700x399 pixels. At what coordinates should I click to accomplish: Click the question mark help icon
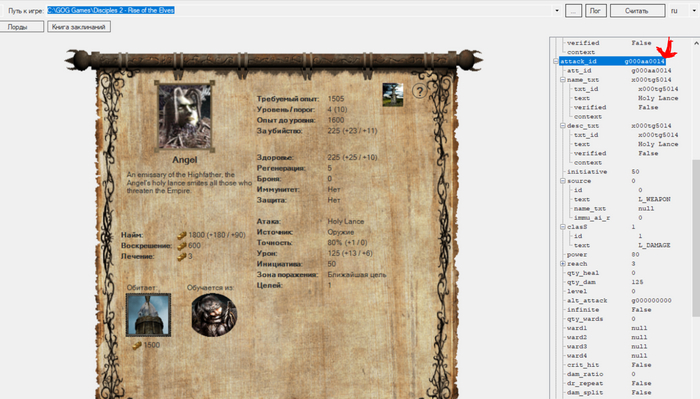coord(419,91)
